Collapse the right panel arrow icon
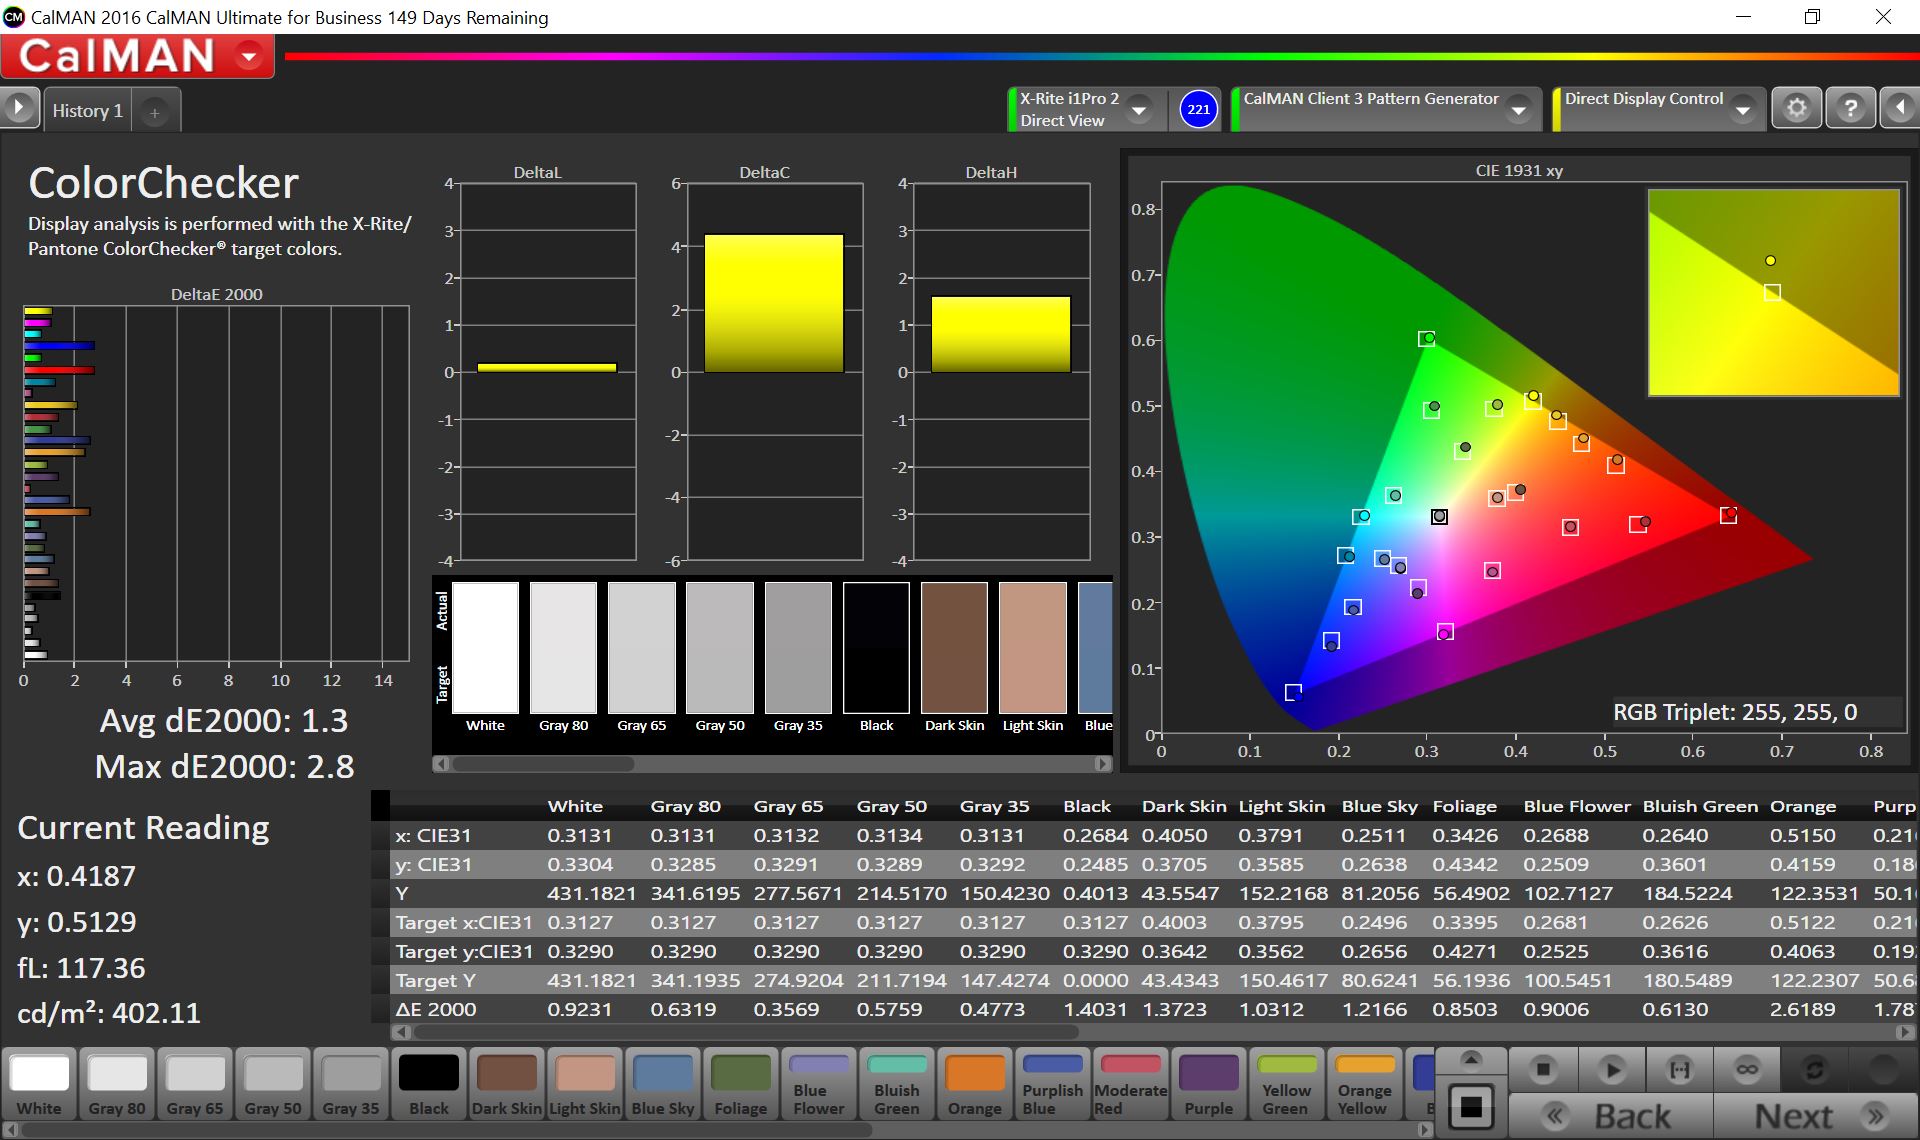 coord(1899,108)
